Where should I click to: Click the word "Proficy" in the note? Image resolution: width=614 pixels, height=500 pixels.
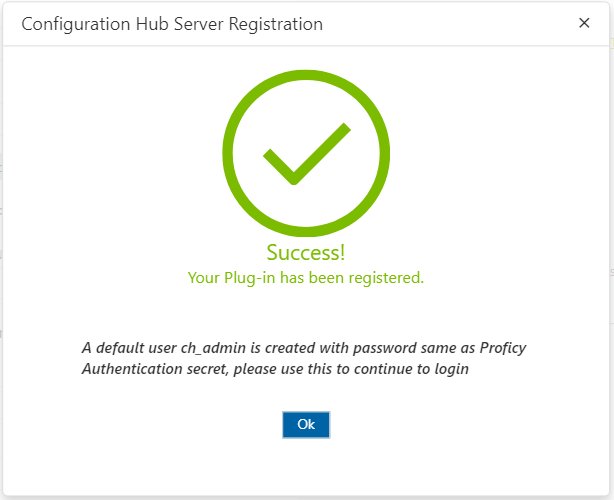click(x=503, y=348)
